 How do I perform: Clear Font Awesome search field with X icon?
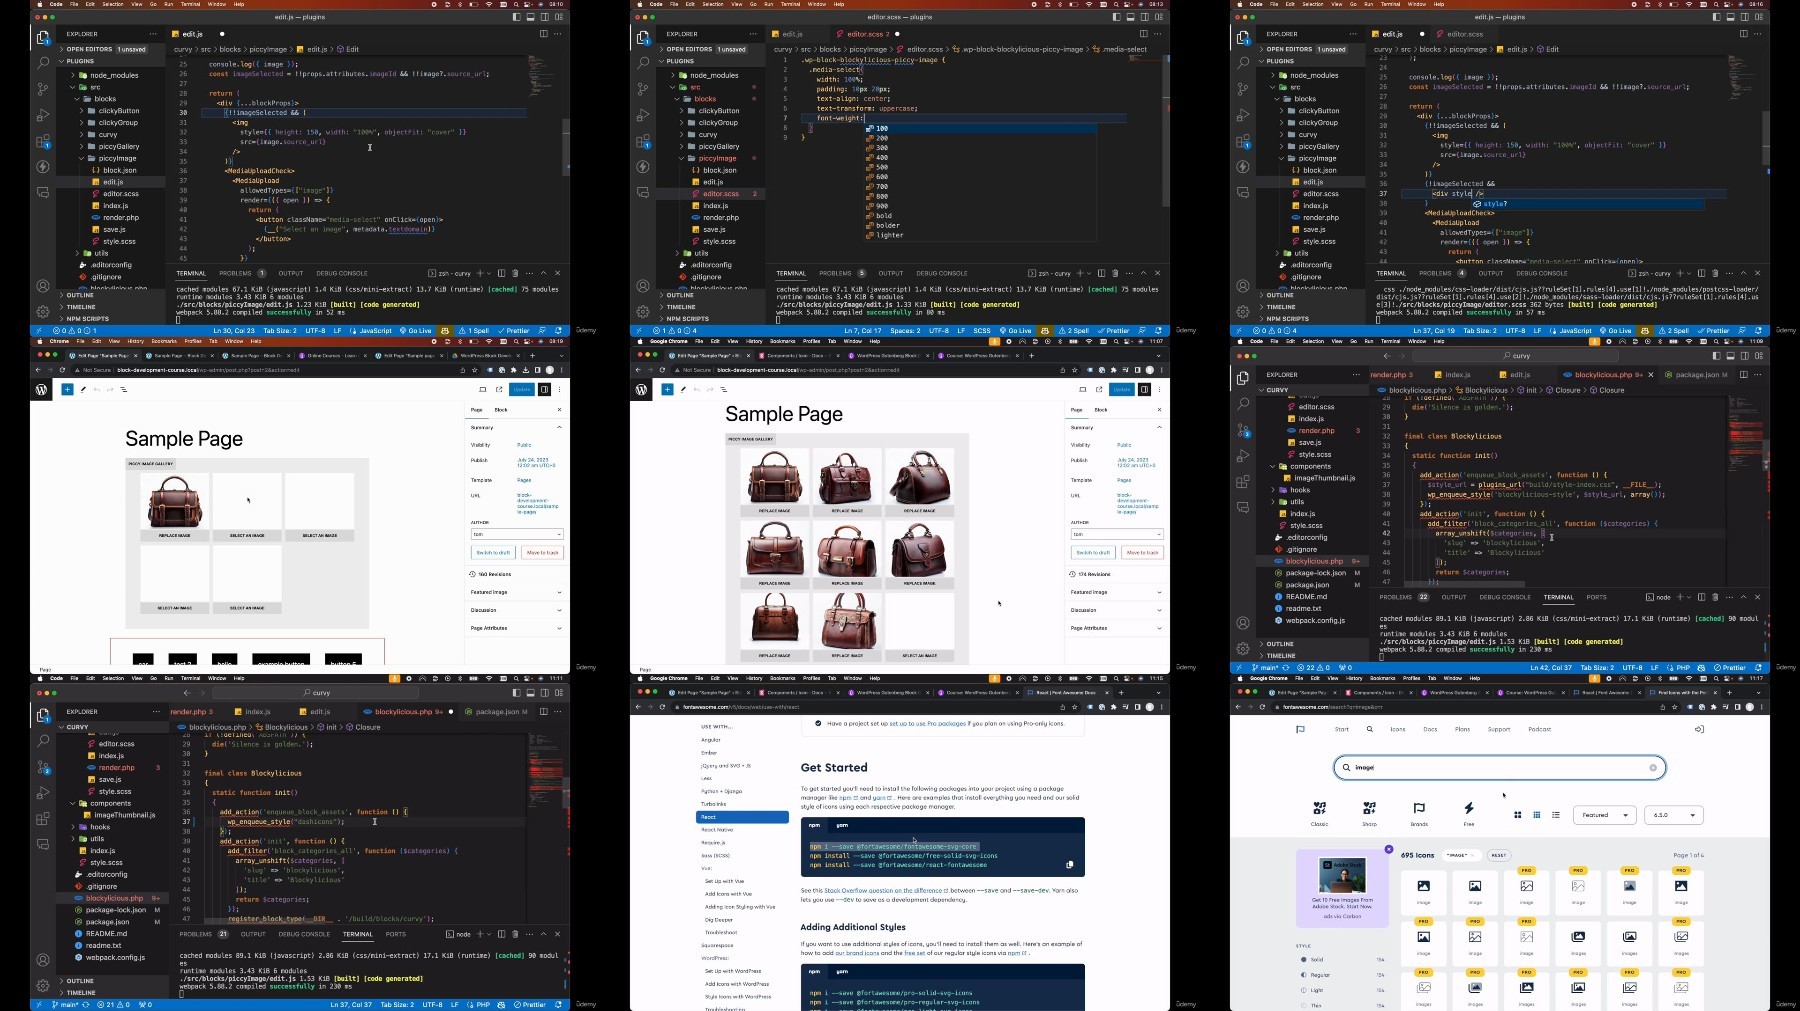click(x=1653, y=767)
